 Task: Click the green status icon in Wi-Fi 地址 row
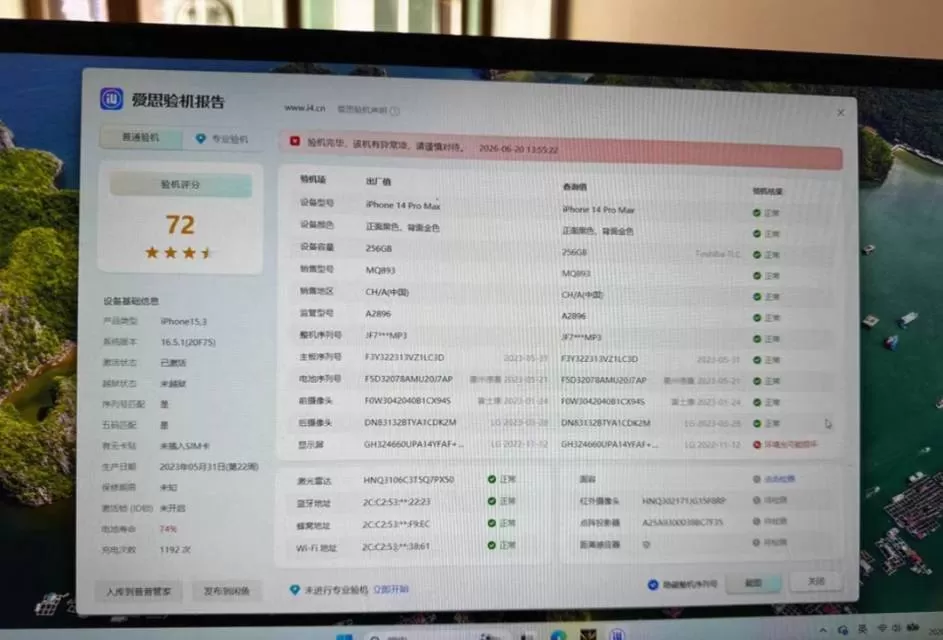coord(491,545)
